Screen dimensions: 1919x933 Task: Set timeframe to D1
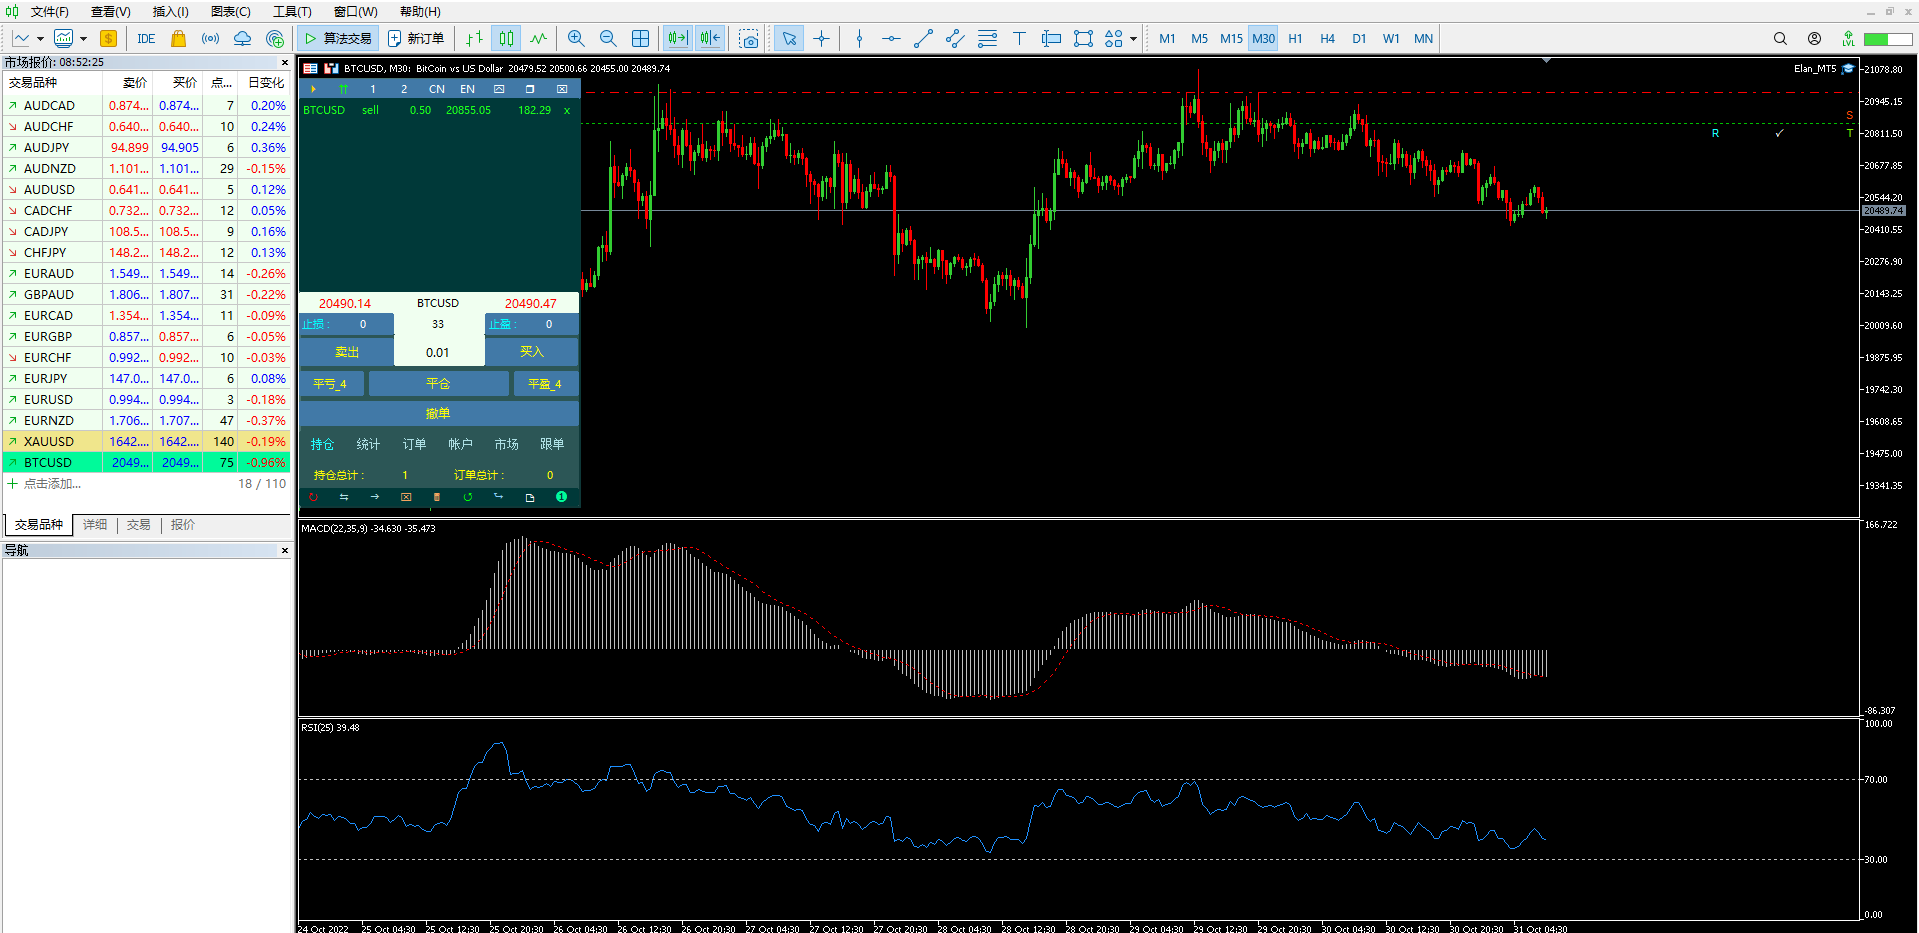1359,39
